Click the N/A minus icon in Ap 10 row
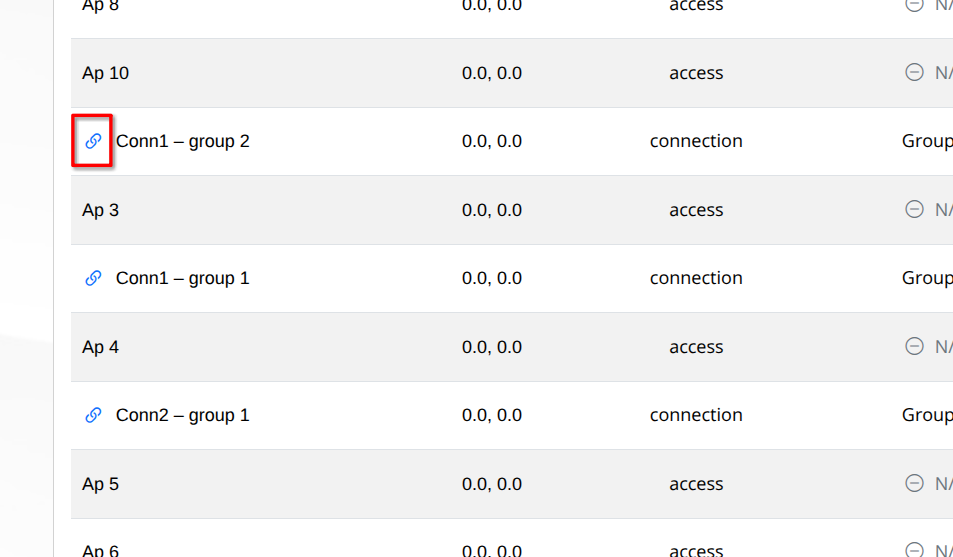Image resolution: width=953 pixels, height=557 pixels. click(x=914, y=72)
